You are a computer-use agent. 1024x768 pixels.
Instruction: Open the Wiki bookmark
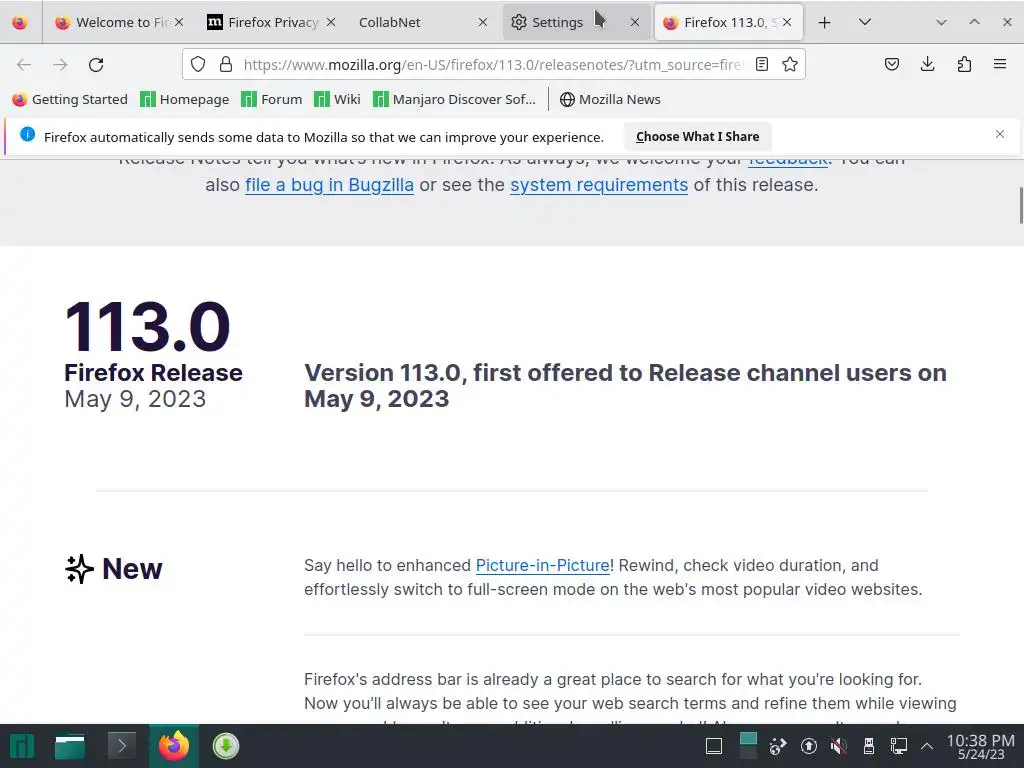pos(337,99)
